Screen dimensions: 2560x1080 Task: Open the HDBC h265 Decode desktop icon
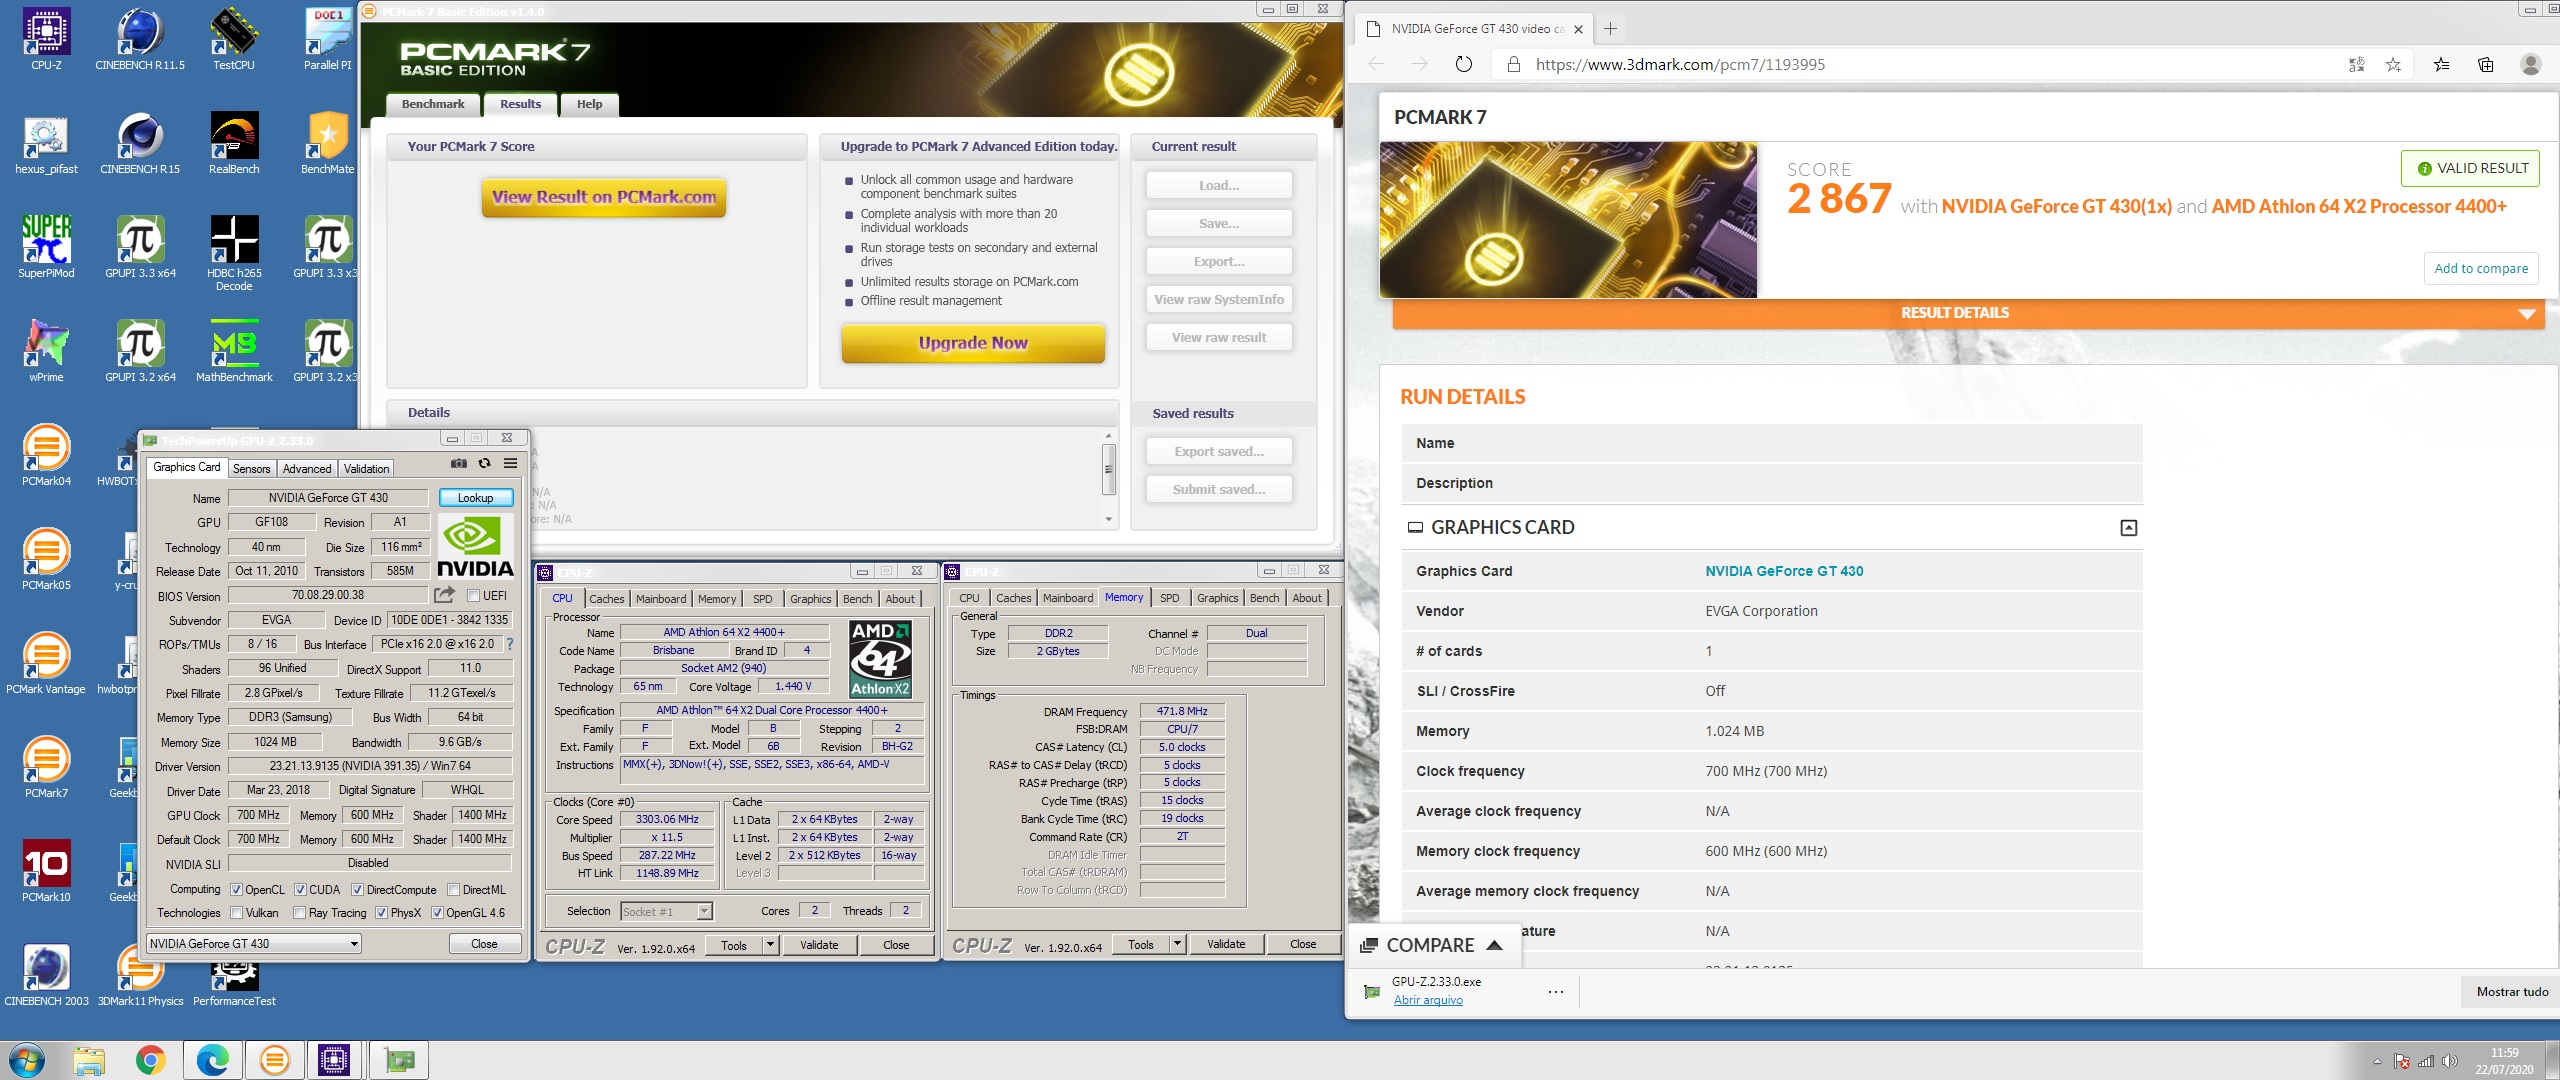(x=234, y=253)
